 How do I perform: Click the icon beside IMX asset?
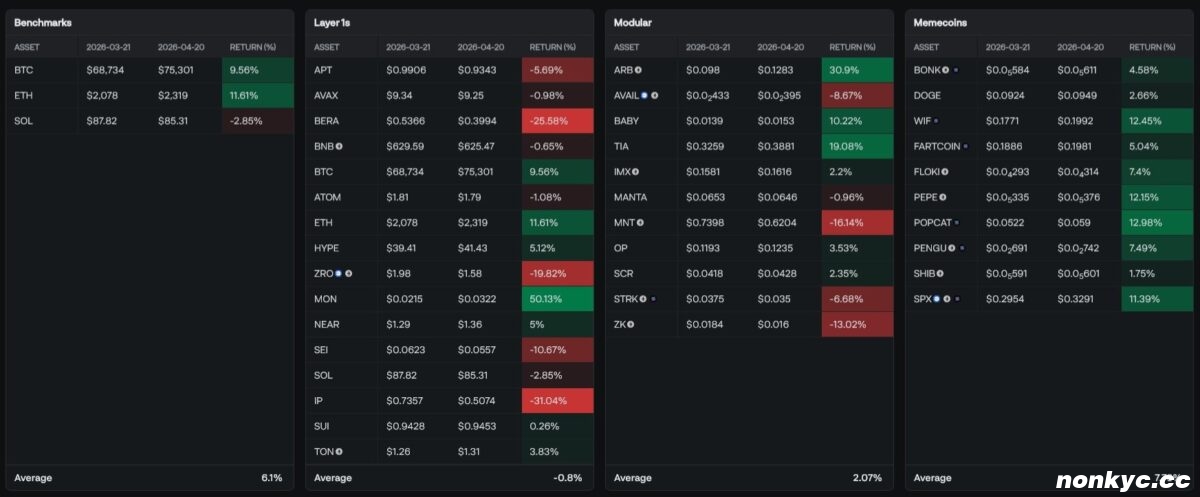pos(637,172)
